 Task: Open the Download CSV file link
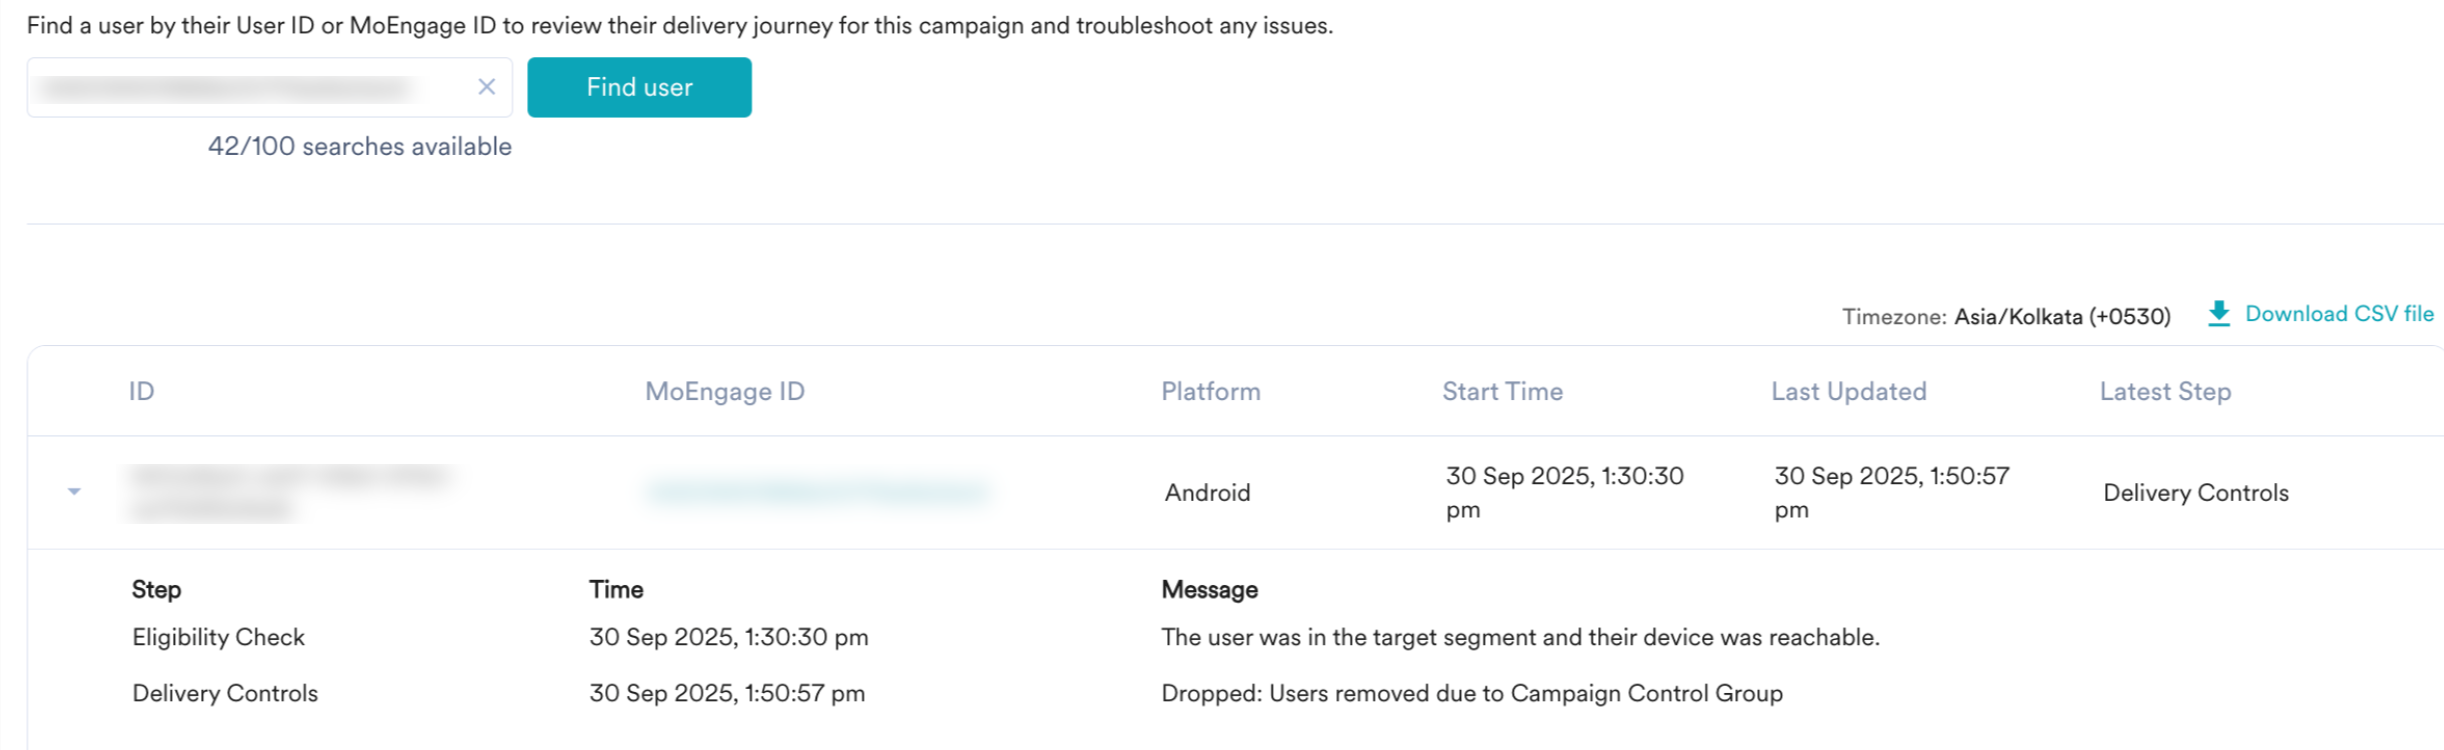(2338, 314)
